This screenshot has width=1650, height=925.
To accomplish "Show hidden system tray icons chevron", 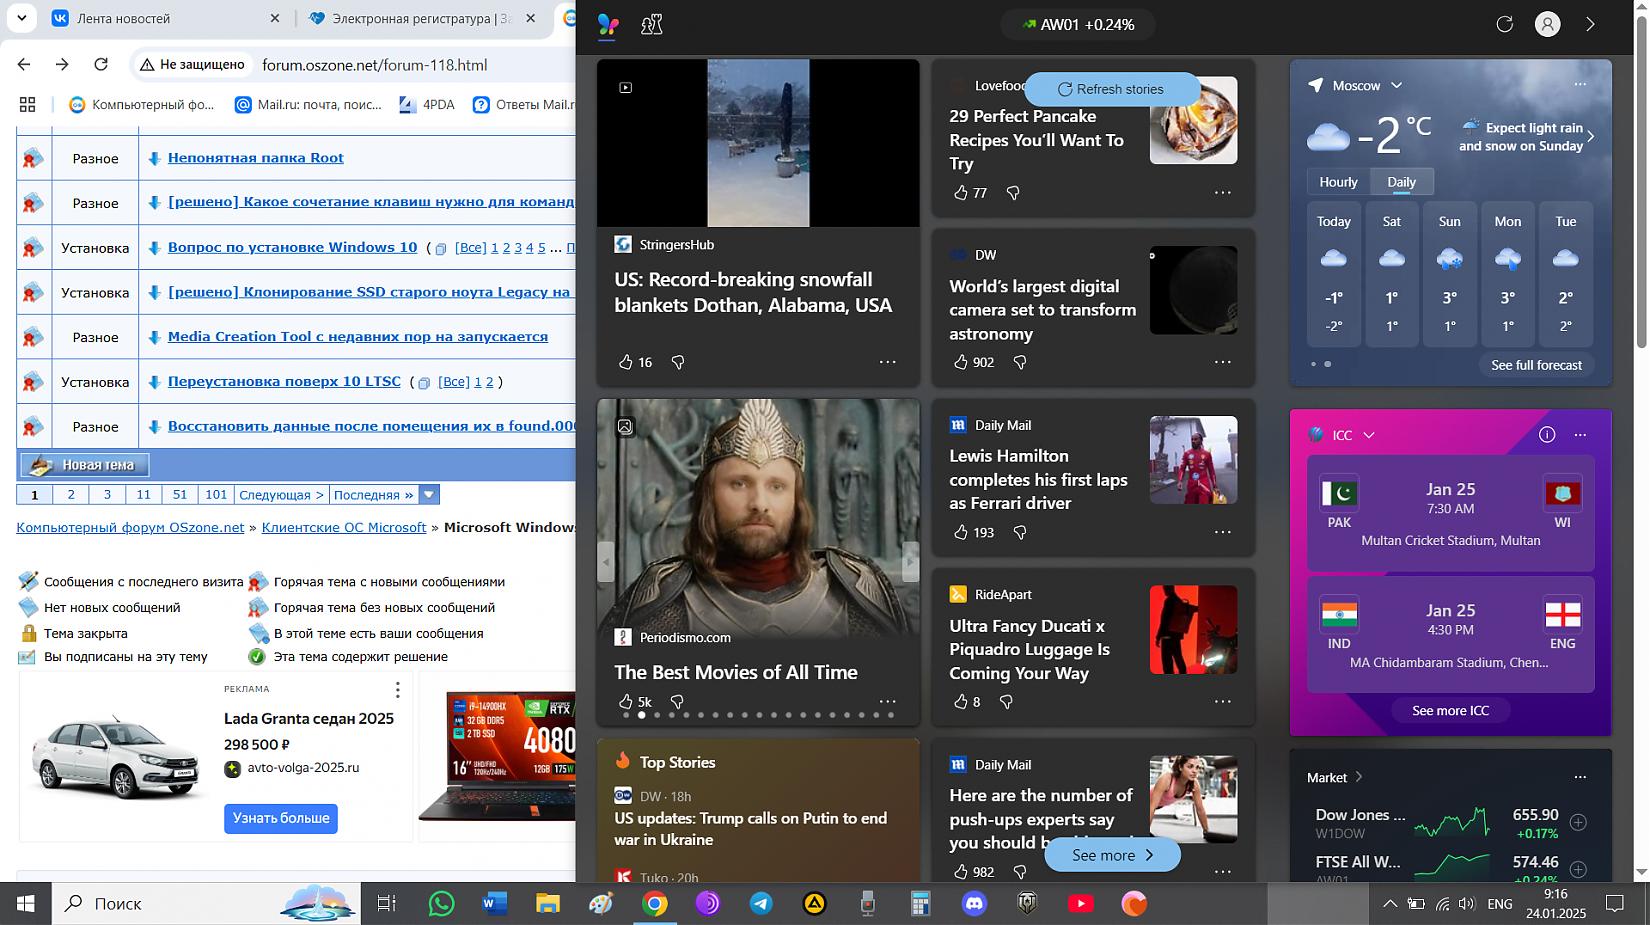I will click(1389, 903).
